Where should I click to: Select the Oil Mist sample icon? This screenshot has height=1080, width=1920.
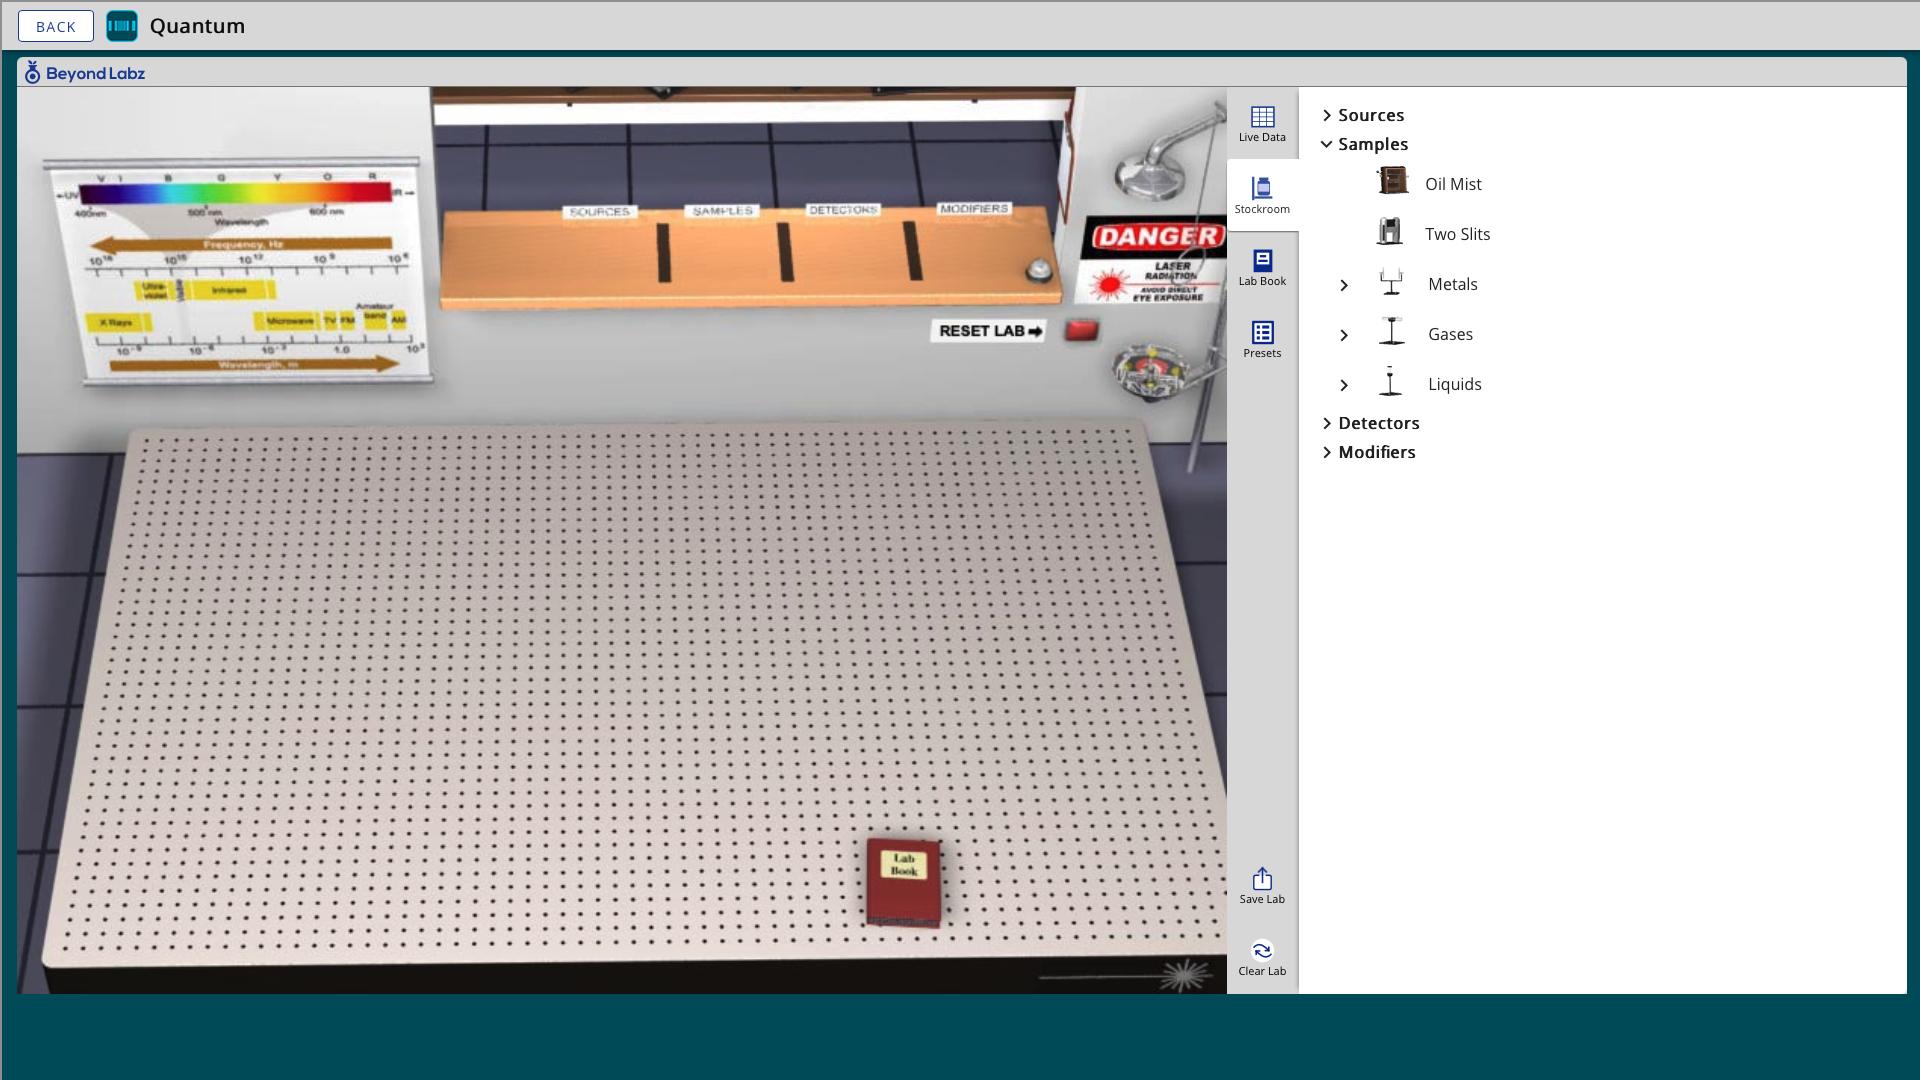click(1392, 182)
